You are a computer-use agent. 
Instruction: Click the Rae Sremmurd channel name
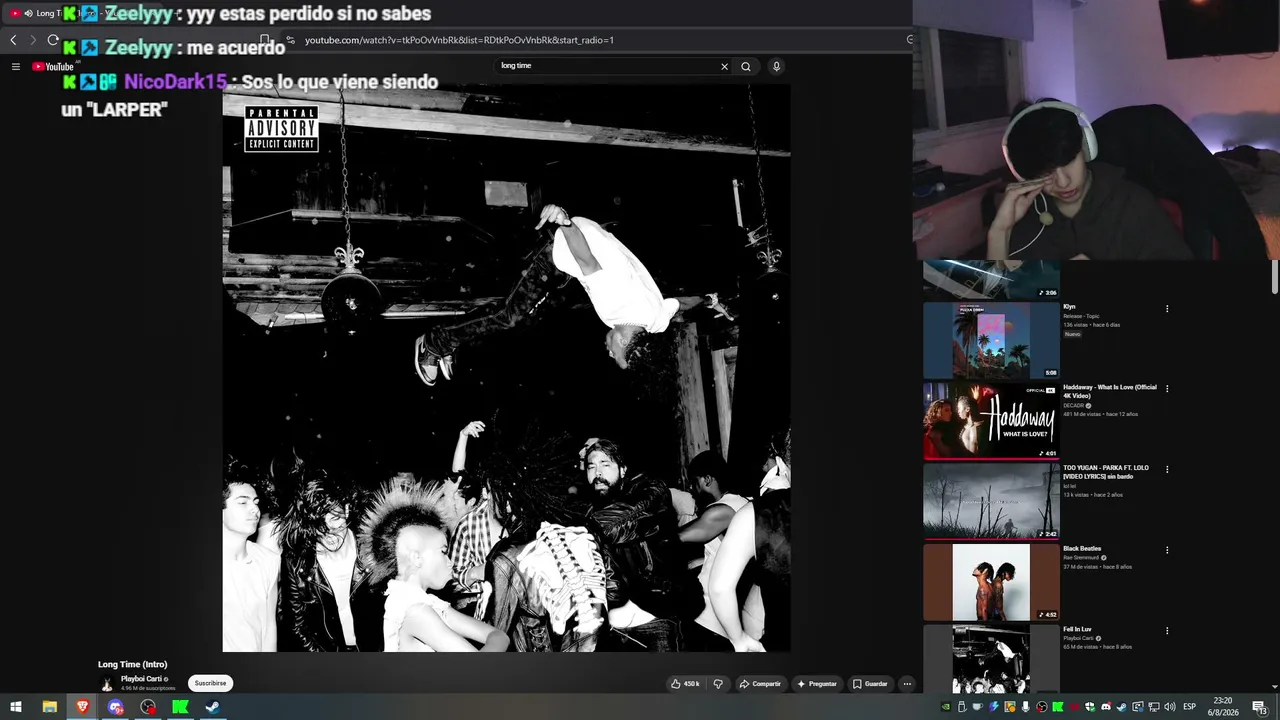(1081, 558)
